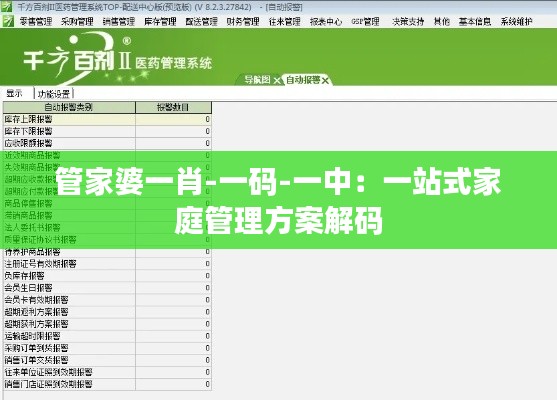557x400 pixels.
Task: Open the 决策支持 menu
Action: click(x=408, y=22)
